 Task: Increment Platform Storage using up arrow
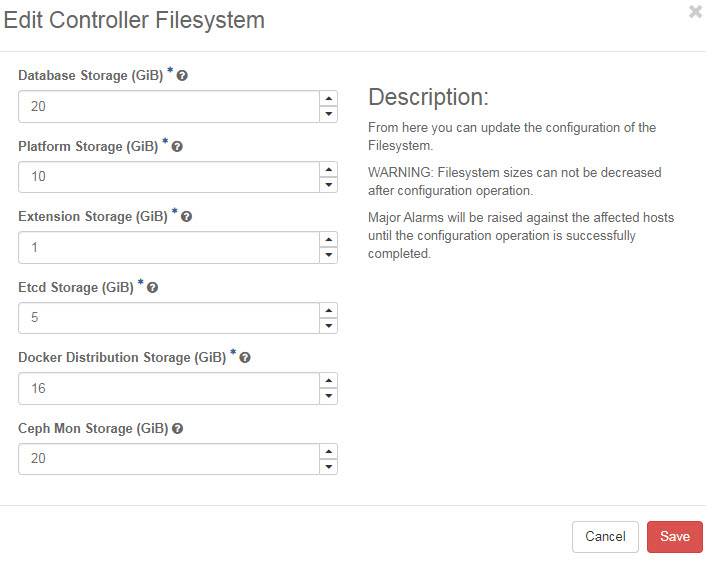328,169
